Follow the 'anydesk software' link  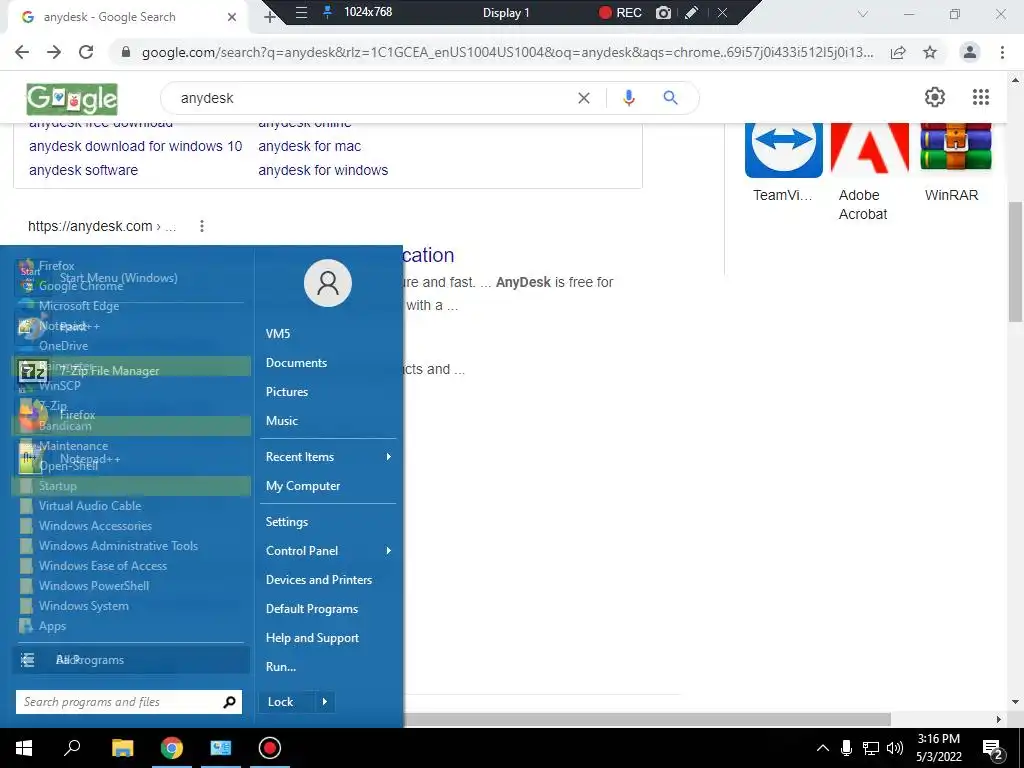pos(84,170)
